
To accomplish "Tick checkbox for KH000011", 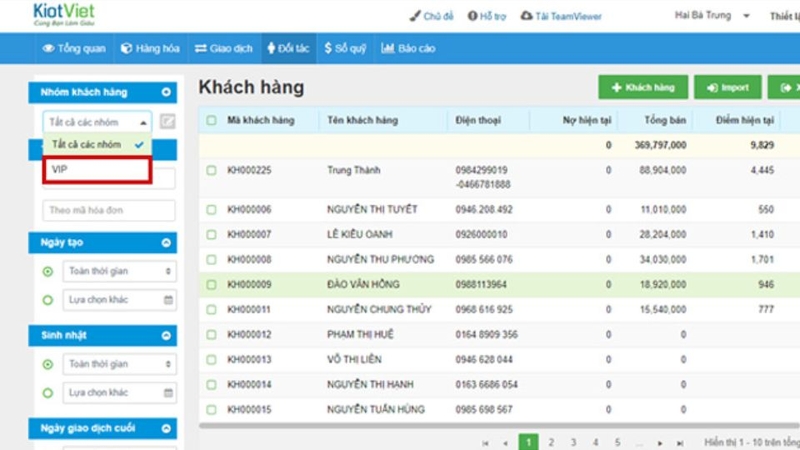I will pyautogui.click(x=211, y=310).
